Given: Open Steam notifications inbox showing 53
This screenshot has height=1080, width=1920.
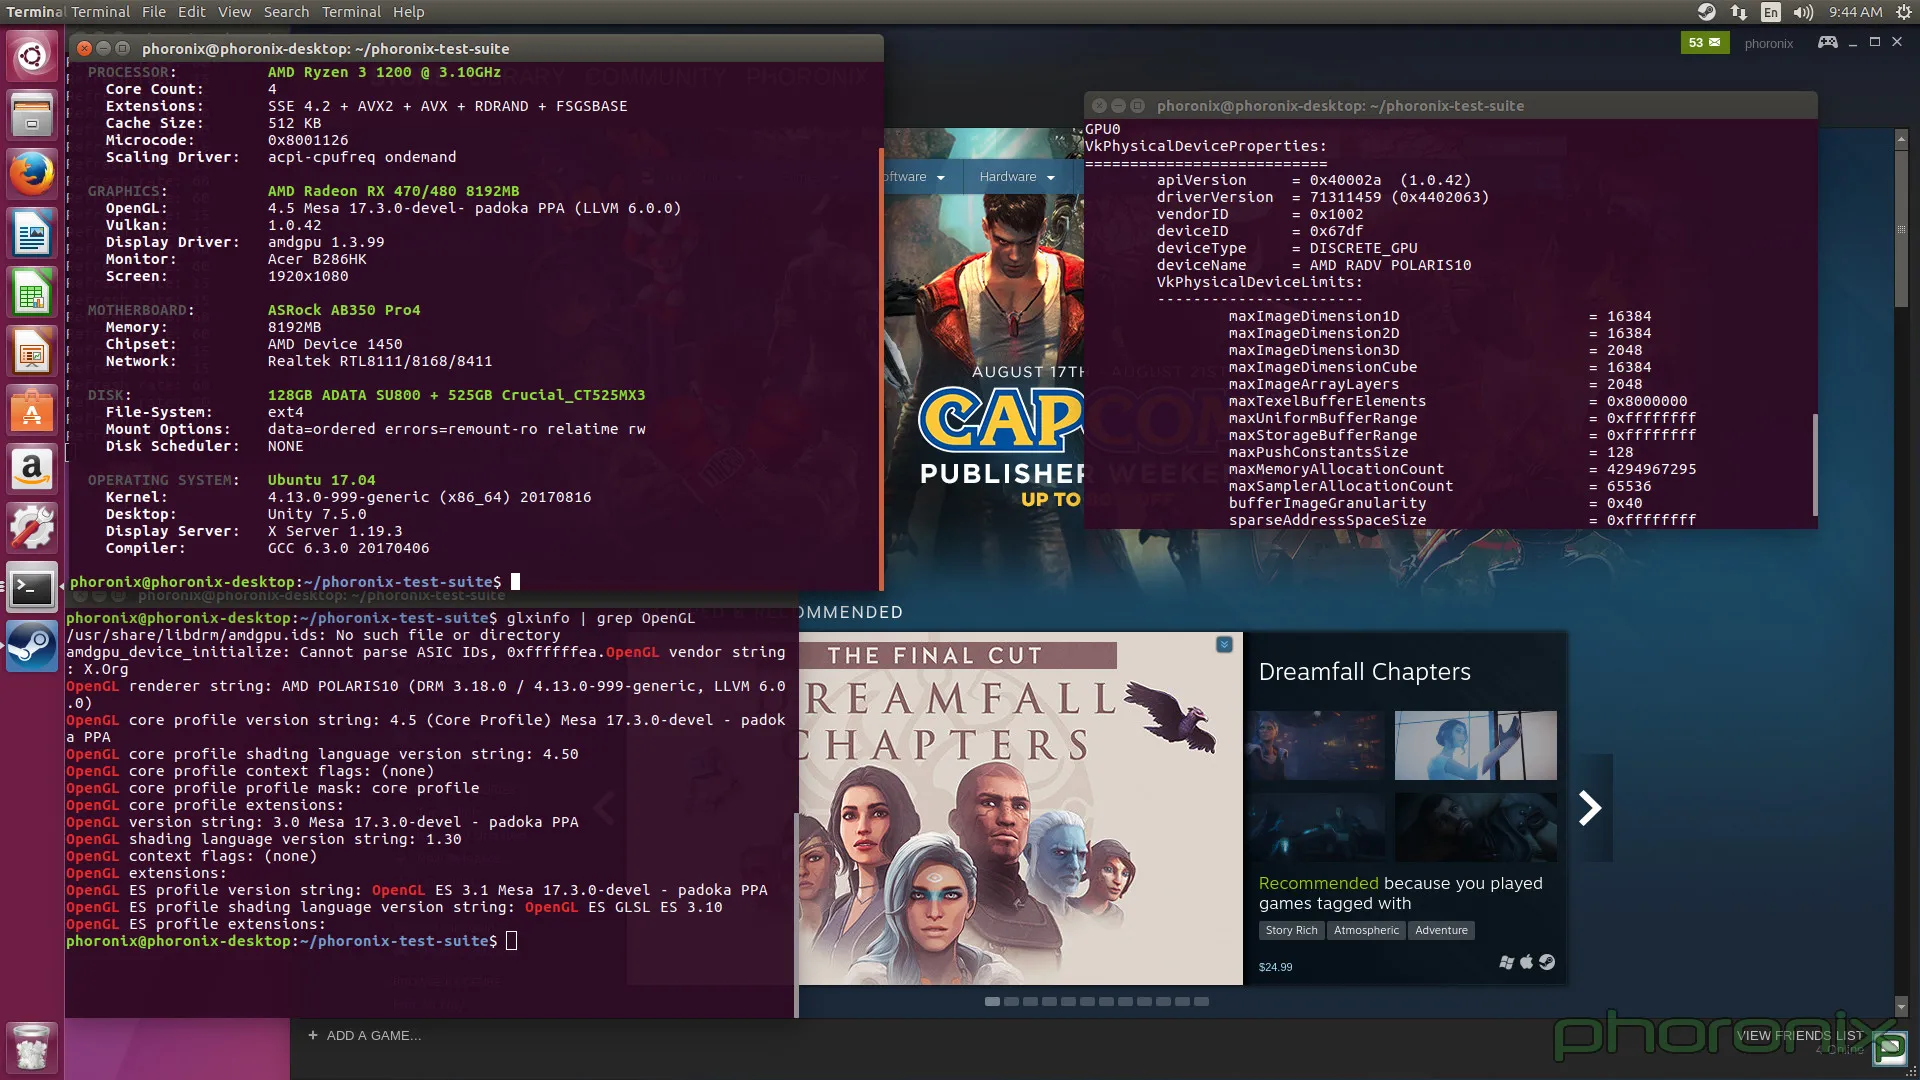Looking at the screenshot, I should 1704,42.
